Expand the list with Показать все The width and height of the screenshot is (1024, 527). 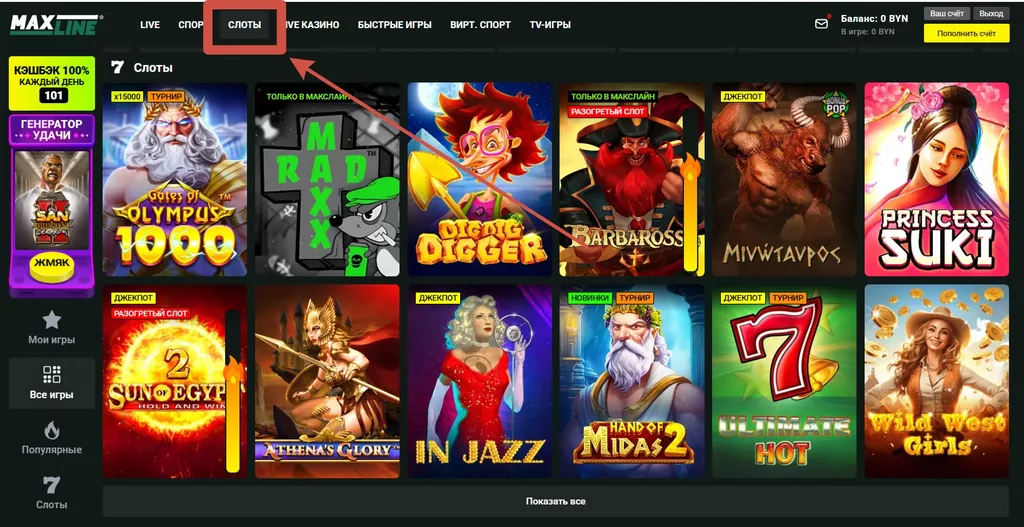pos(557,501)
